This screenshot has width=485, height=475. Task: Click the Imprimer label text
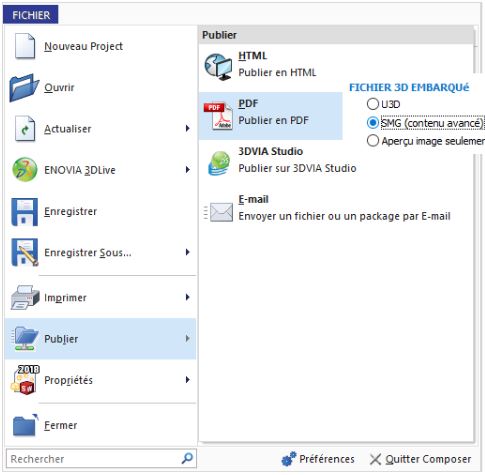[x=65, y=298]
